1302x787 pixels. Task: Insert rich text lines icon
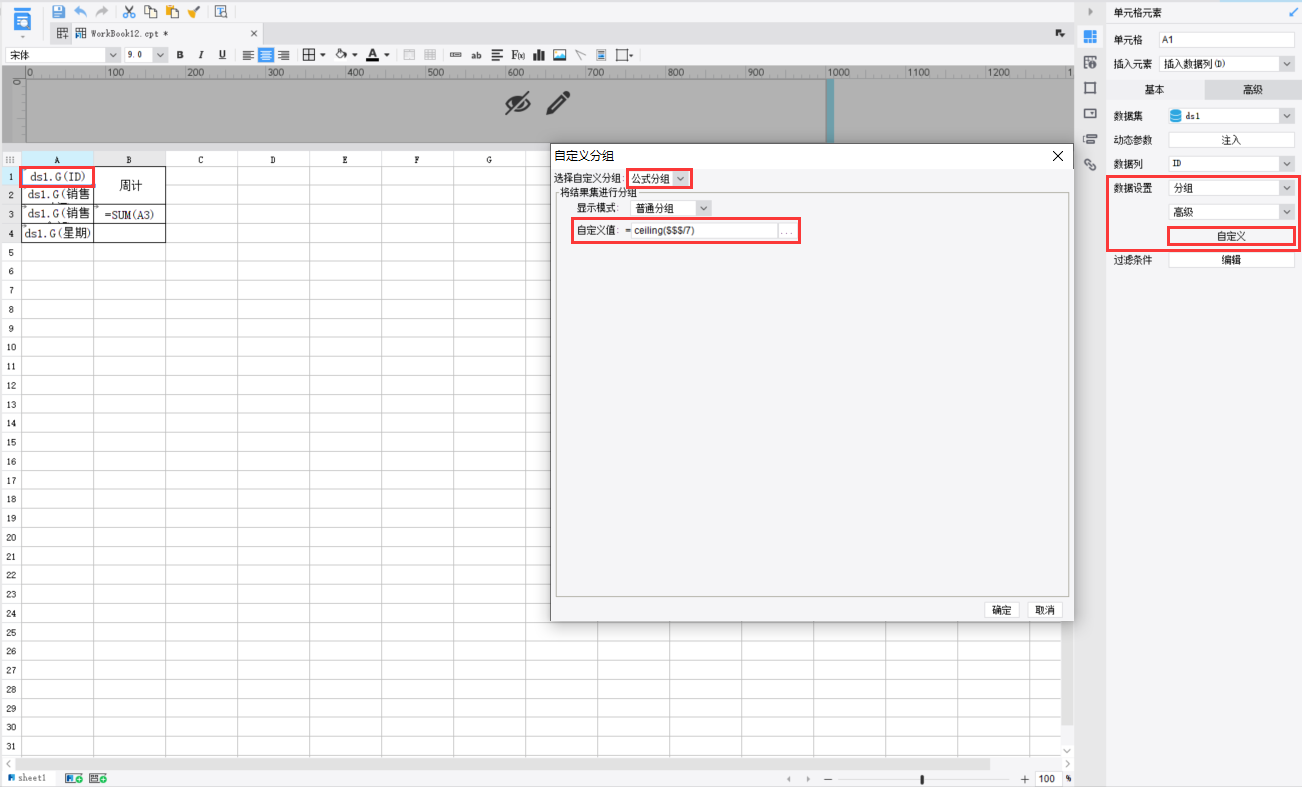[498, 55]
